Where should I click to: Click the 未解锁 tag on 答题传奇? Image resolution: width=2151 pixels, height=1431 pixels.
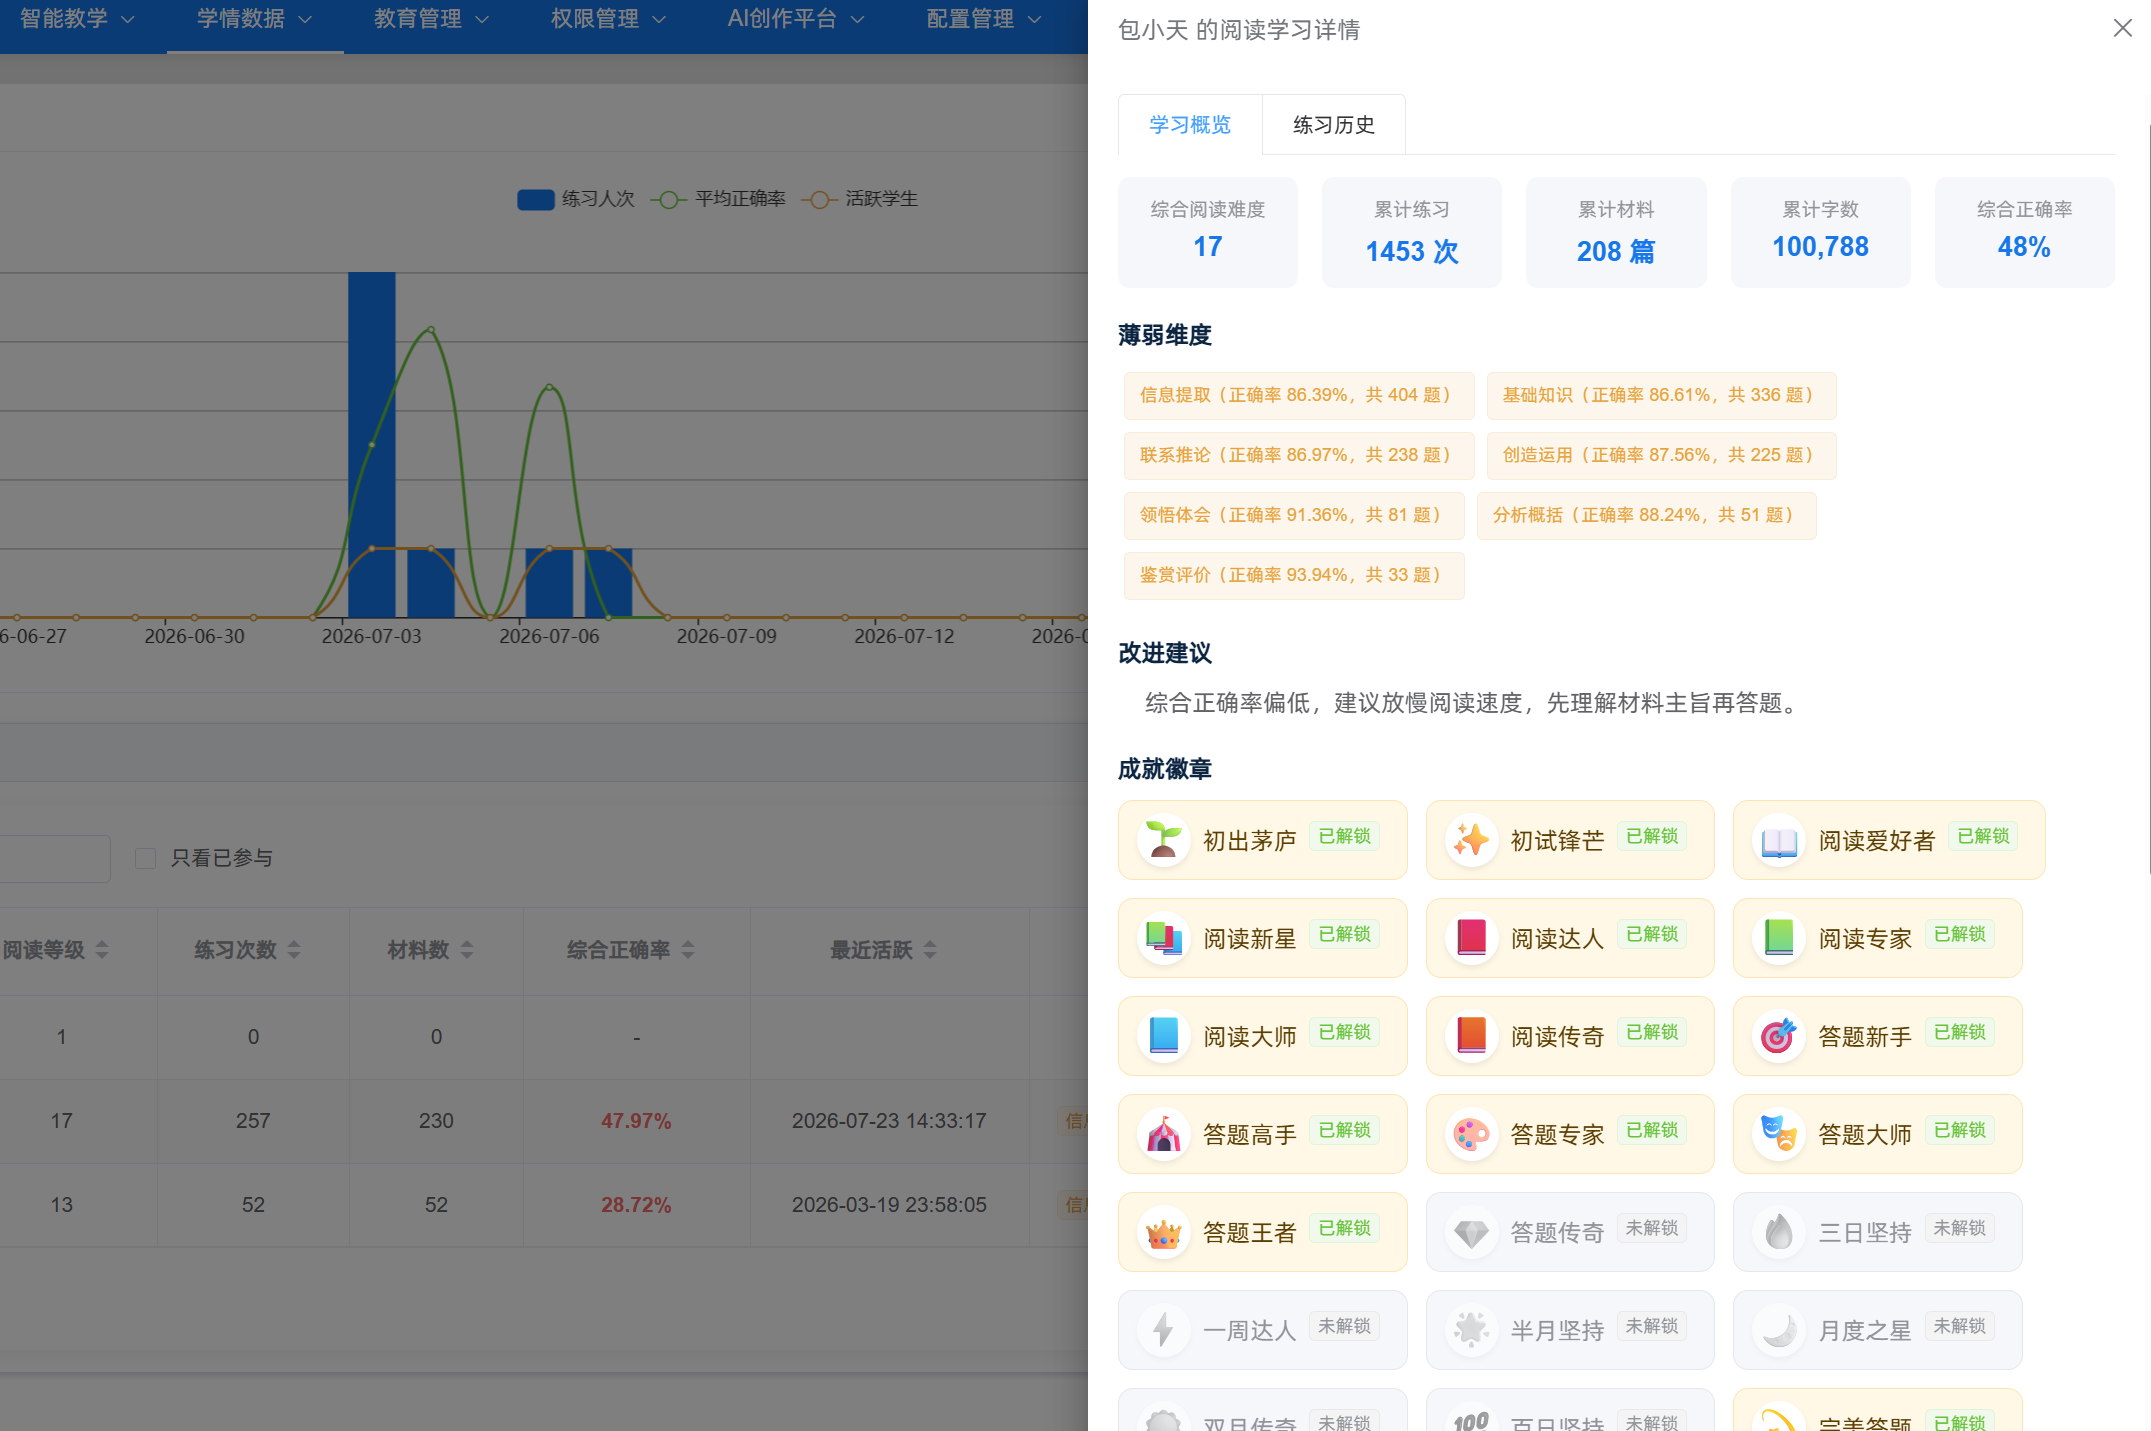[1652, 1228]
